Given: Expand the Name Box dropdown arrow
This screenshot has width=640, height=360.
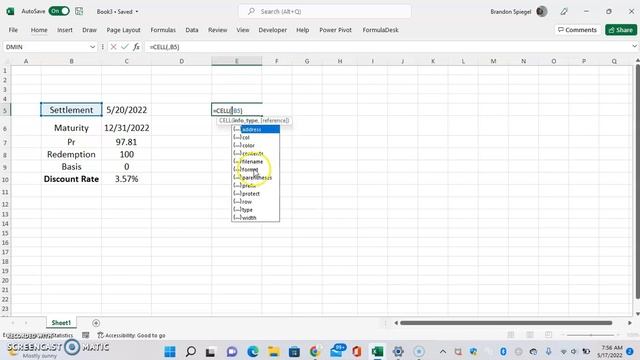Looking at the screenshot, I should coord(92,47).
